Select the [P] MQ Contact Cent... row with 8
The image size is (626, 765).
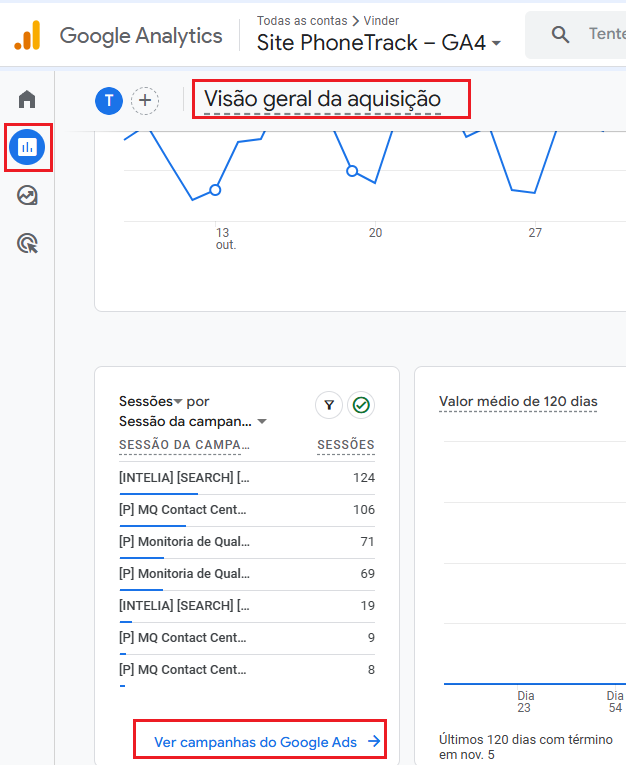[x=247, y=670]
